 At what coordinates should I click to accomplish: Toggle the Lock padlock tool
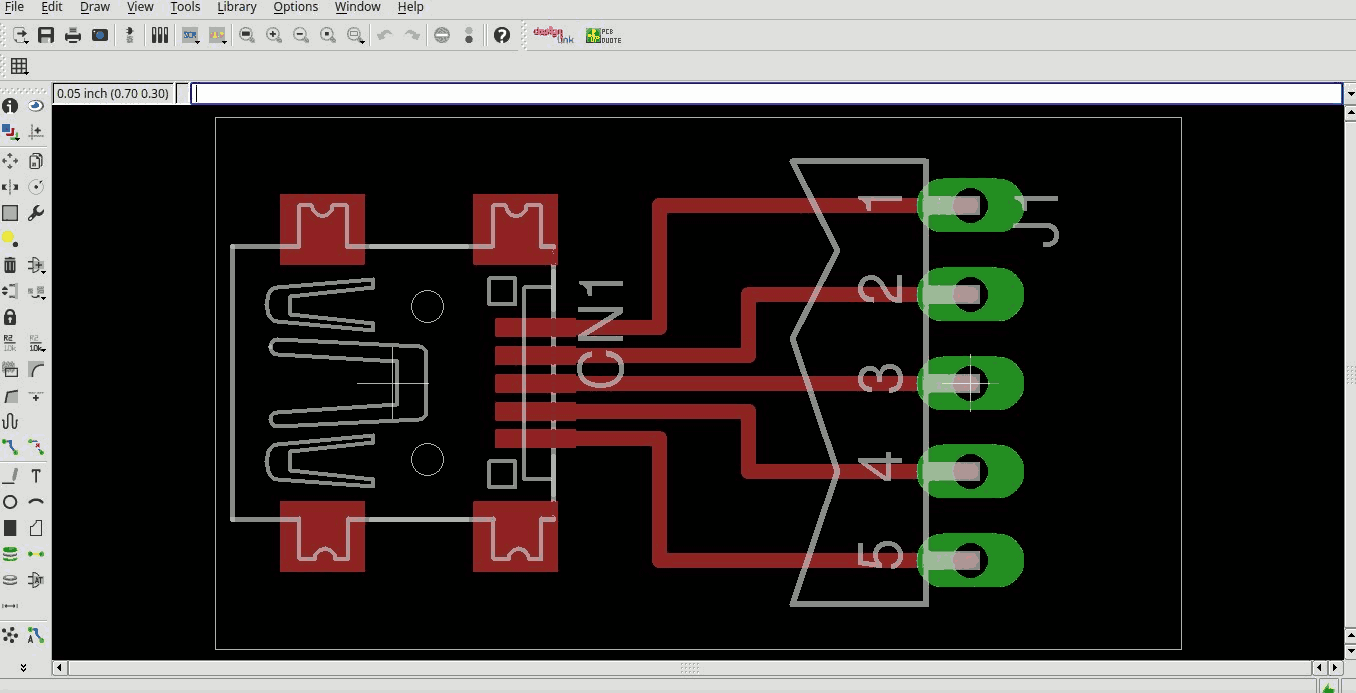coord(10,317)
